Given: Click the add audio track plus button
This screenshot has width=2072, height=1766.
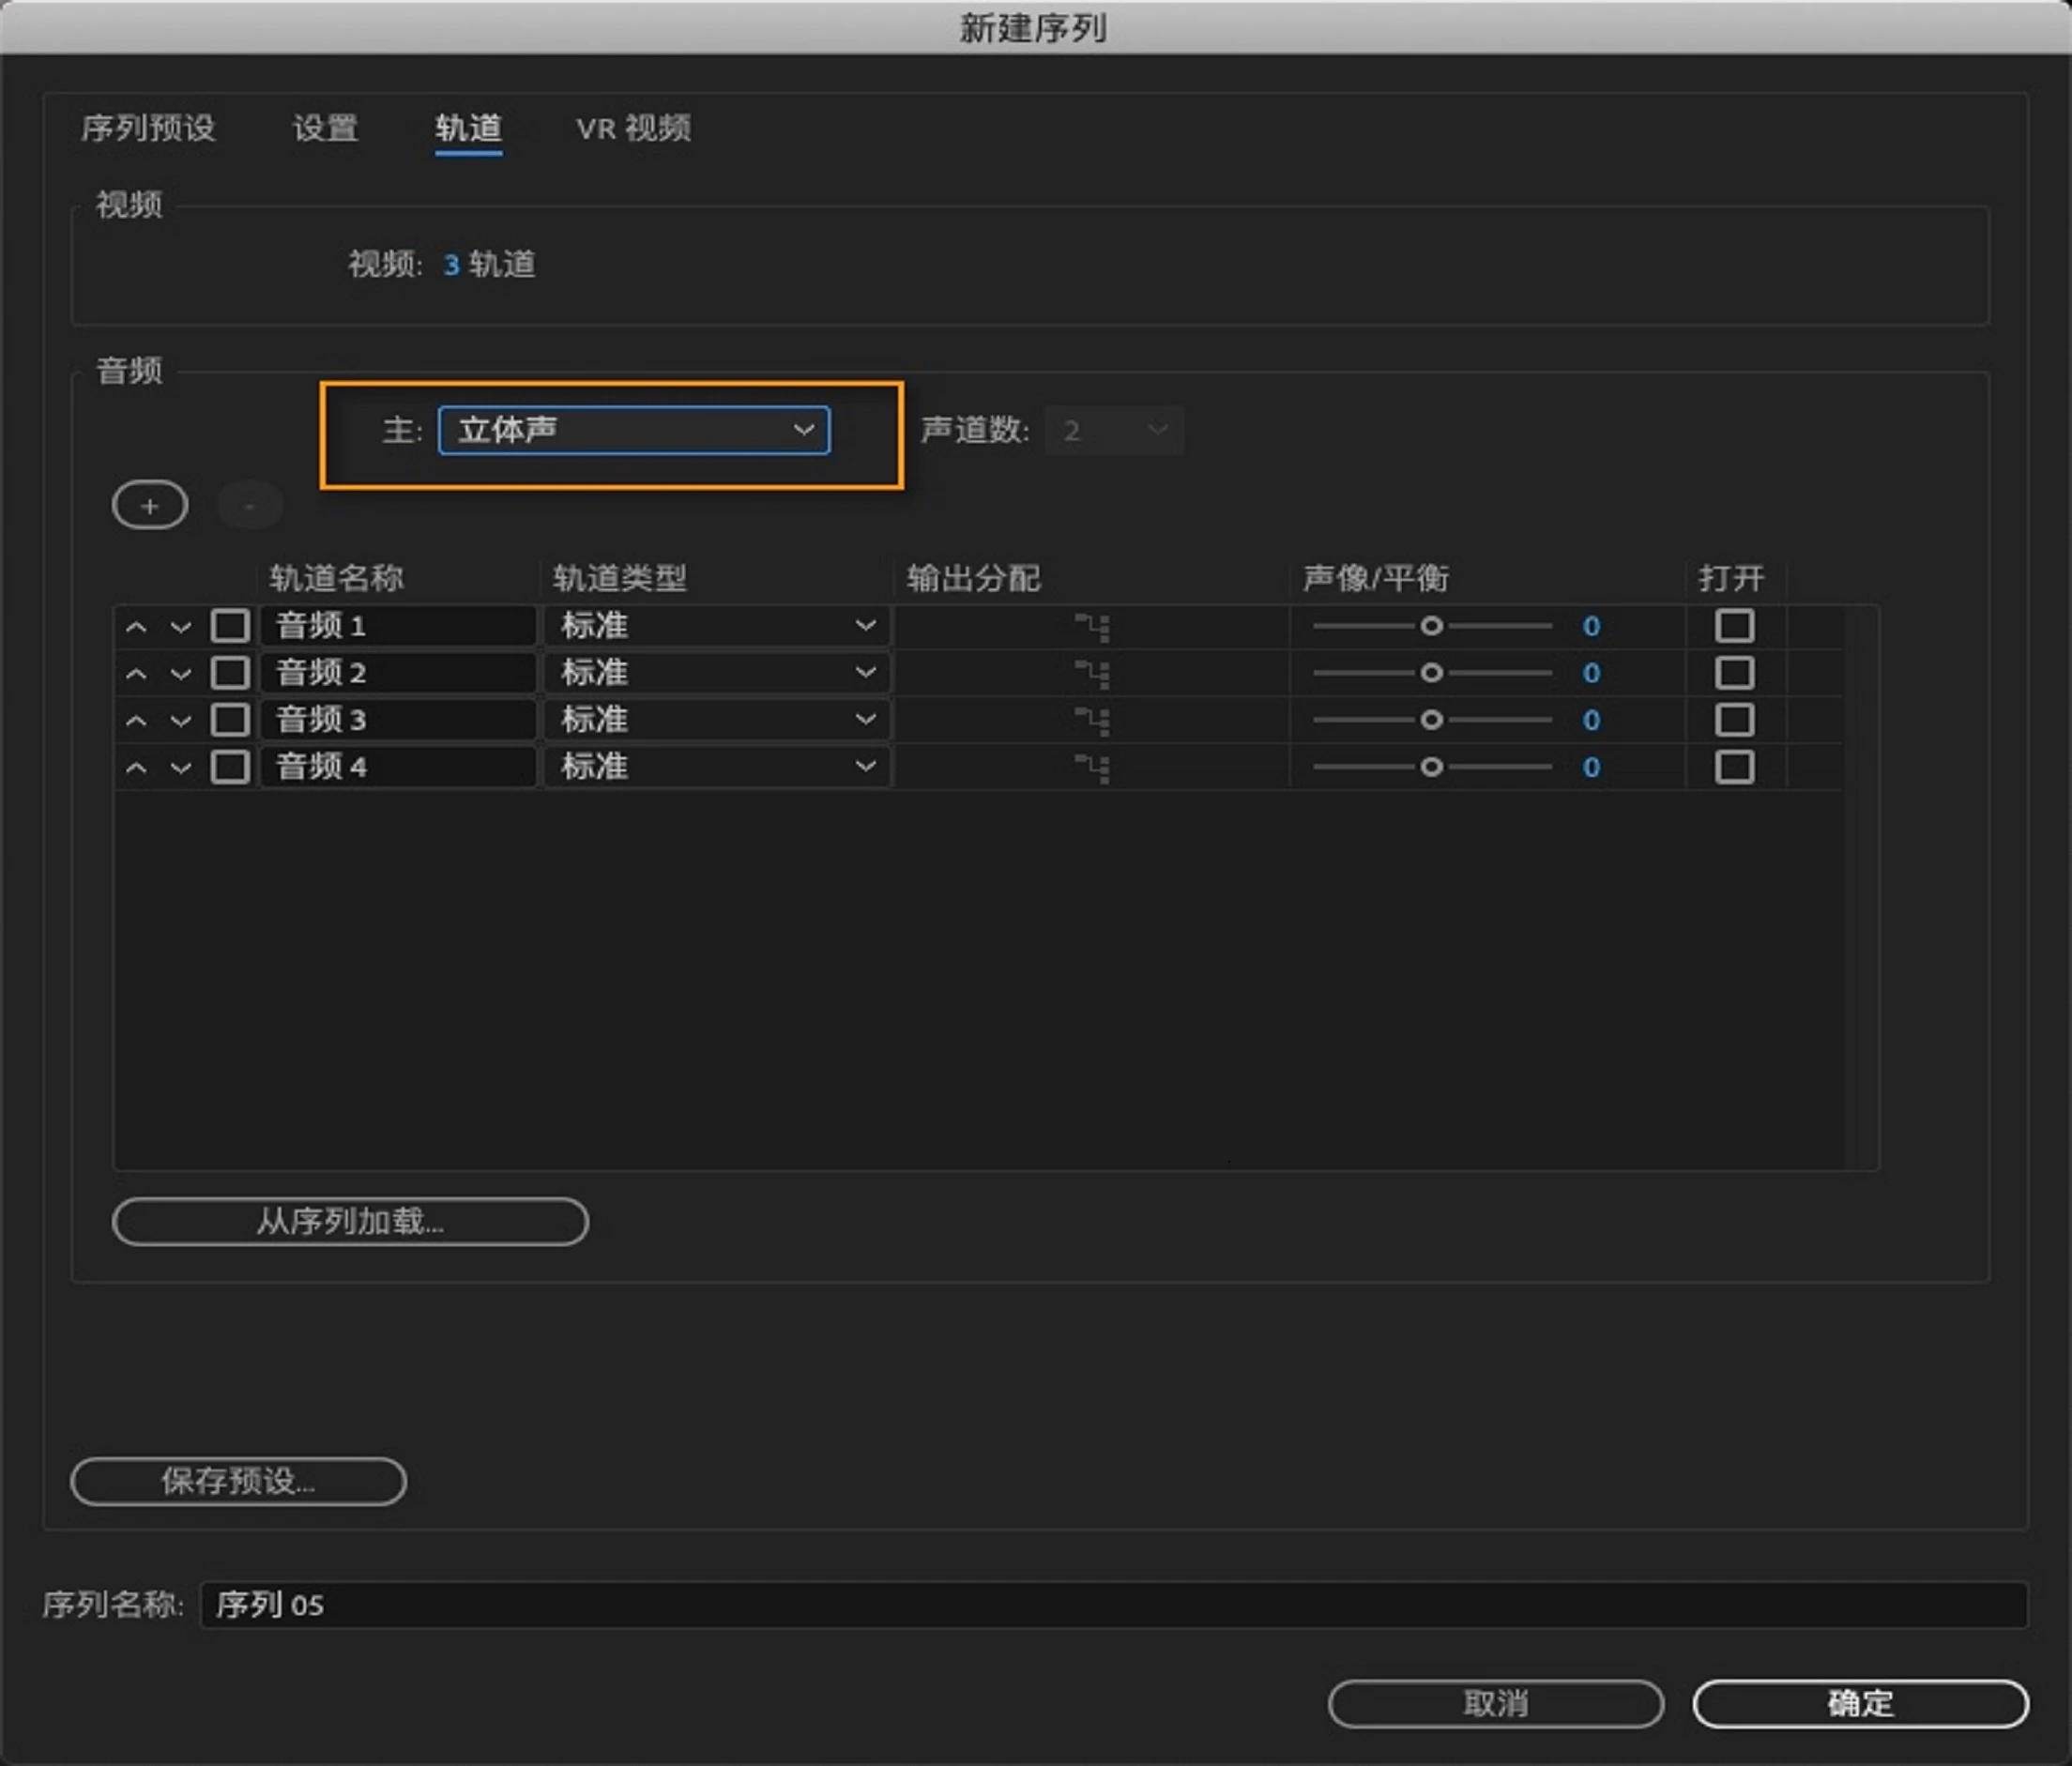Looking at the screenshot, I should [150, 506].
